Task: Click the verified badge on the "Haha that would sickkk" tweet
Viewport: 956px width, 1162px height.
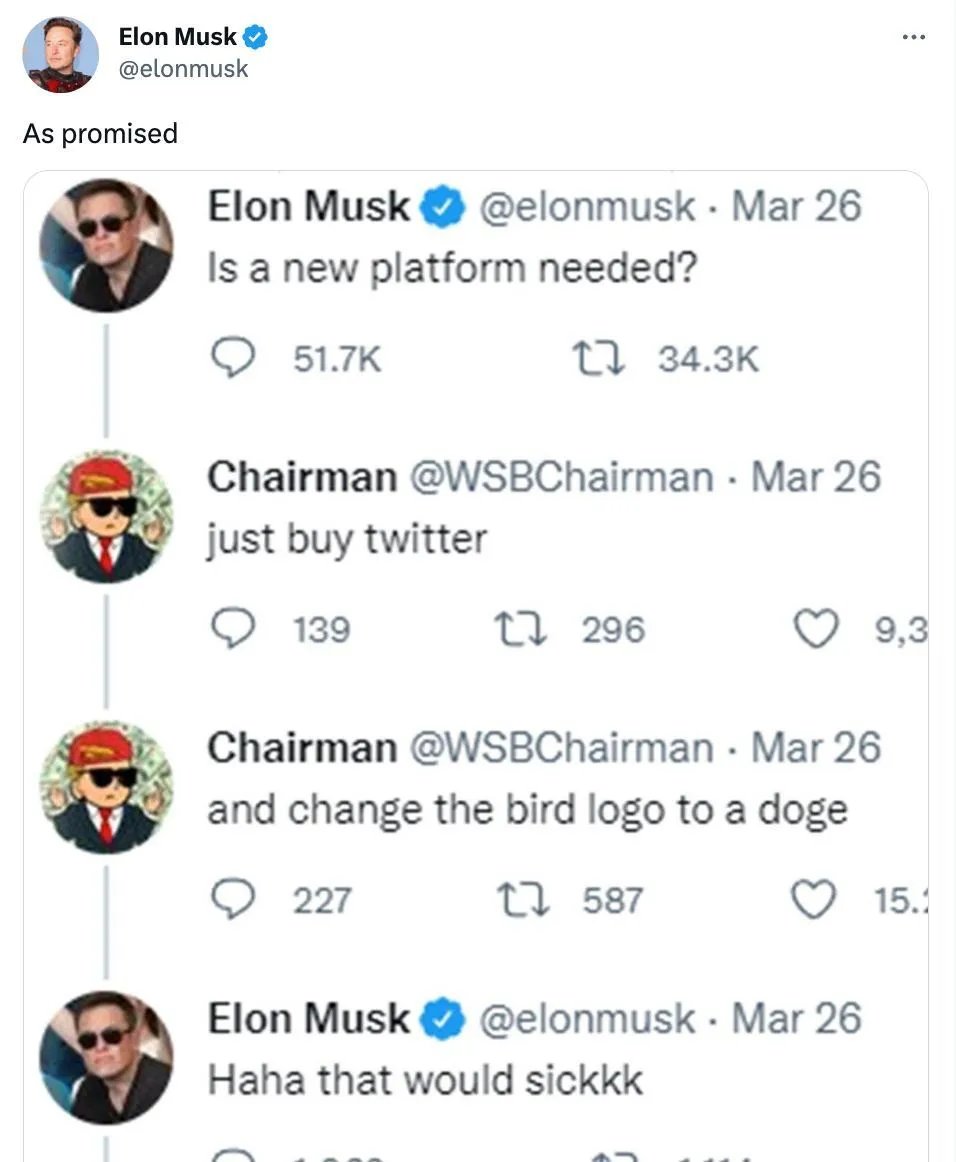Action: tap(443, 1019)
